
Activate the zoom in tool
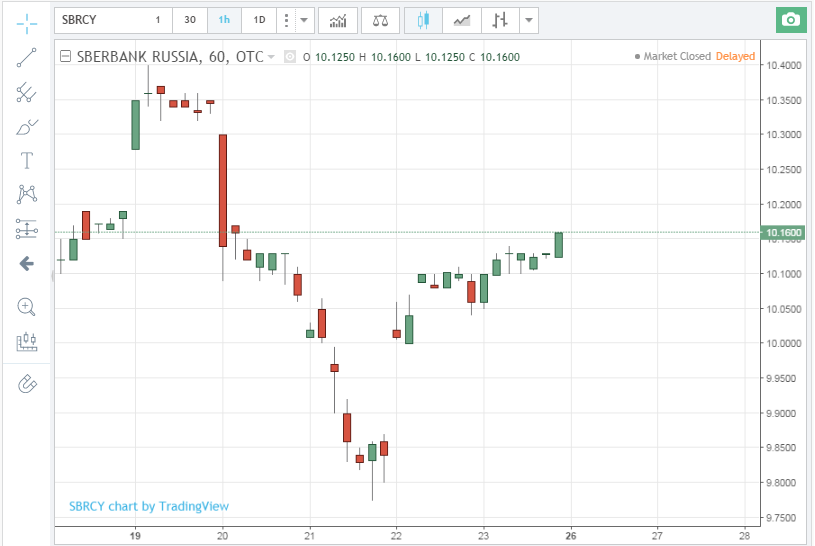pyautogui.click(x=27, y=307)
